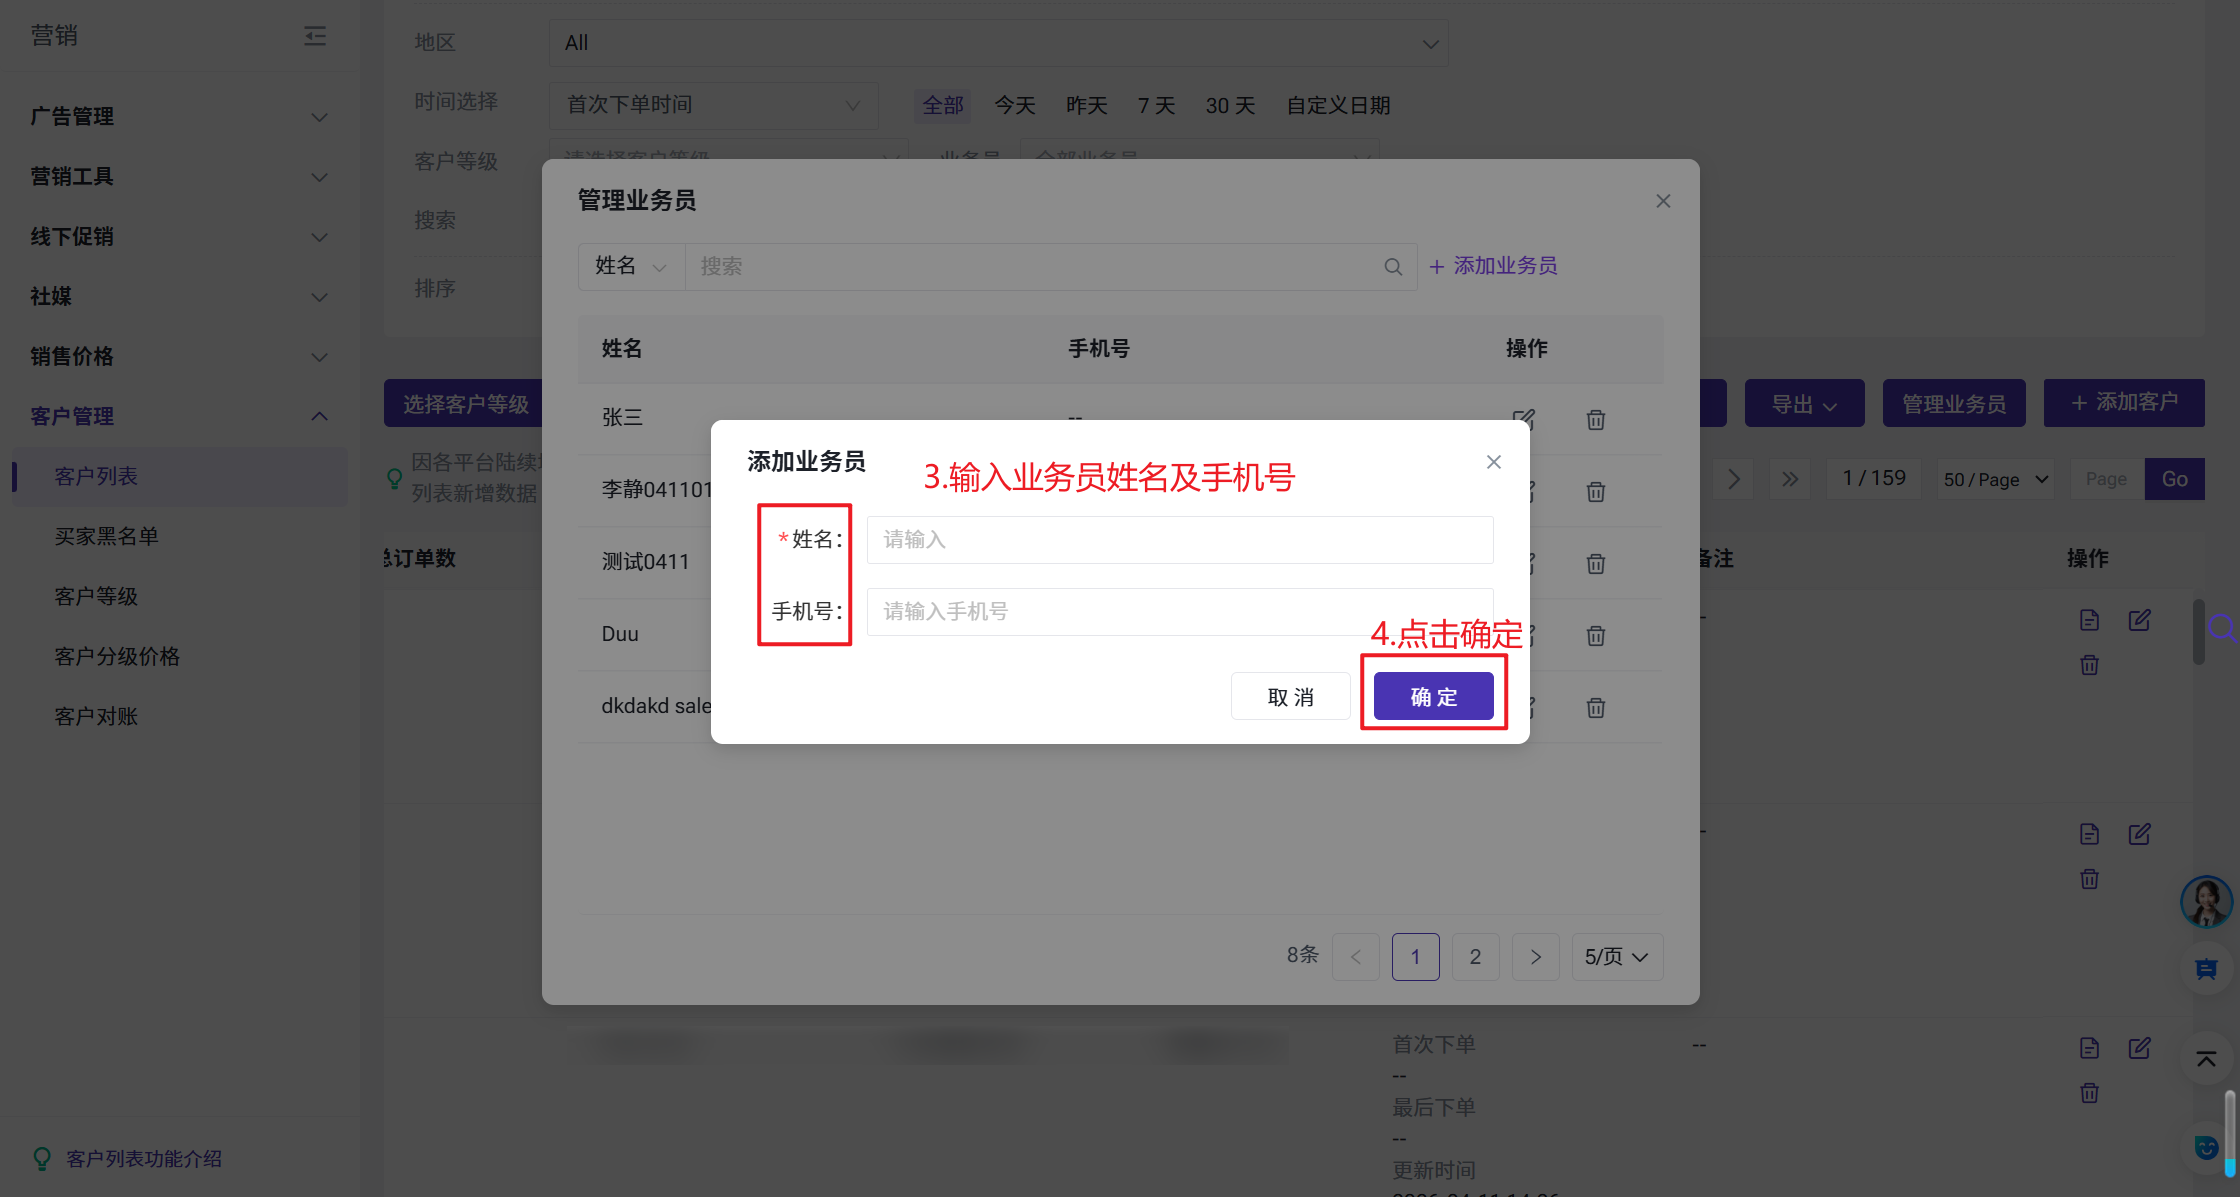Click first customer row's detail document icon
Image resolution: width=2240 pixels, height=1197 pixels.
(x=2089, y=620)
